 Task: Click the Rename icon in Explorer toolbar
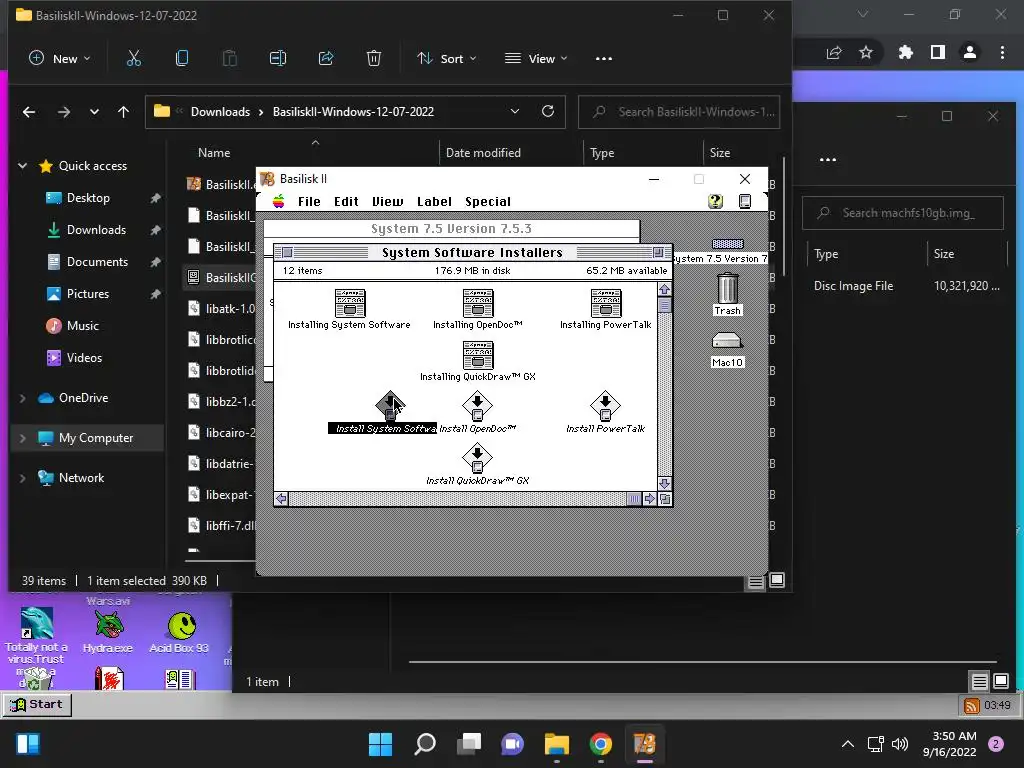pos(278,59)
